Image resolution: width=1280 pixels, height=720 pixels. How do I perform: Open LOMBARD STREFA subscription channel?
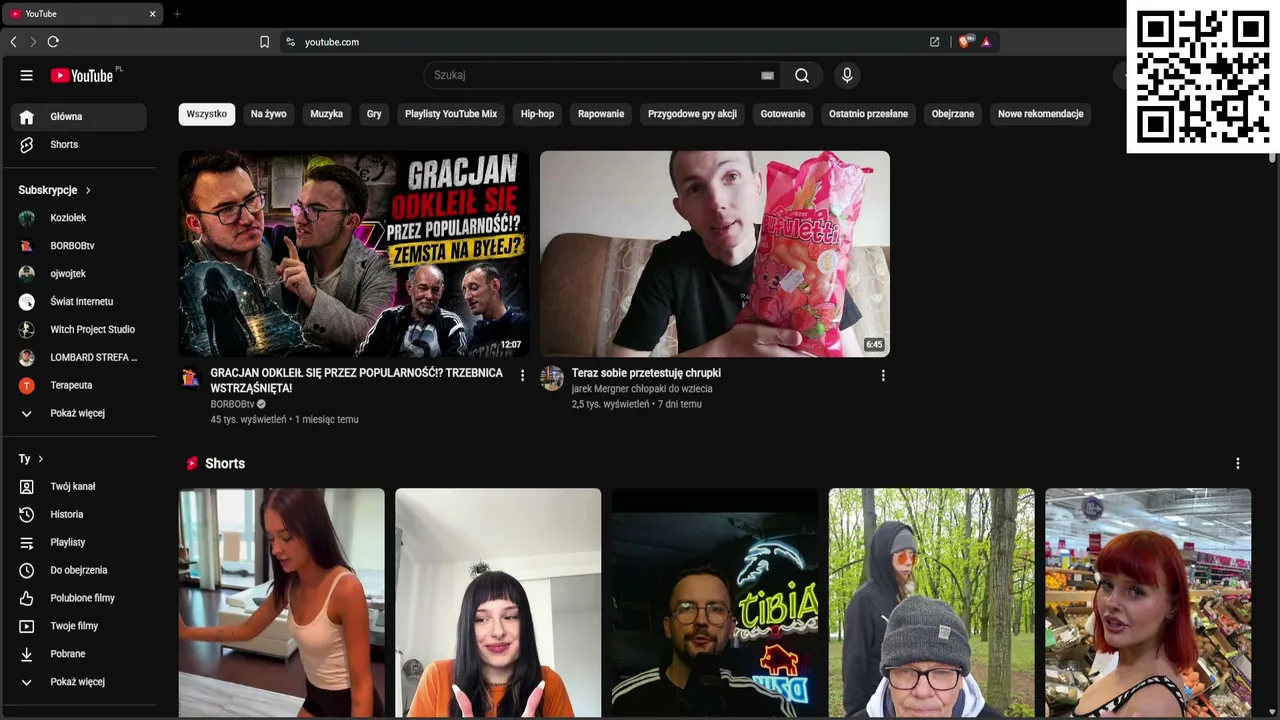(x=78, y=358)
